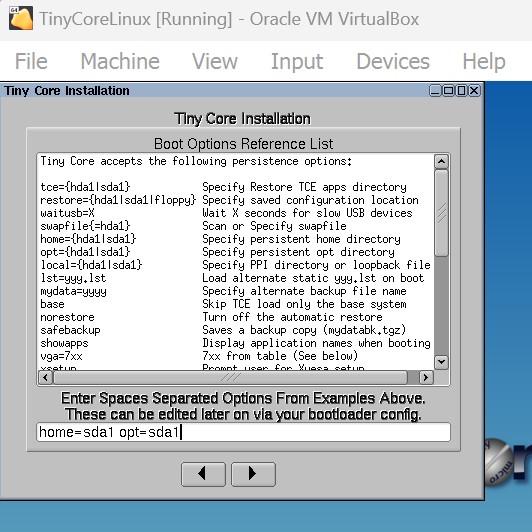This screenshot has height=532, width=532.
Task: Select the 'tce={hda1|sda1}' option text
Action: (x=85, y=187)
